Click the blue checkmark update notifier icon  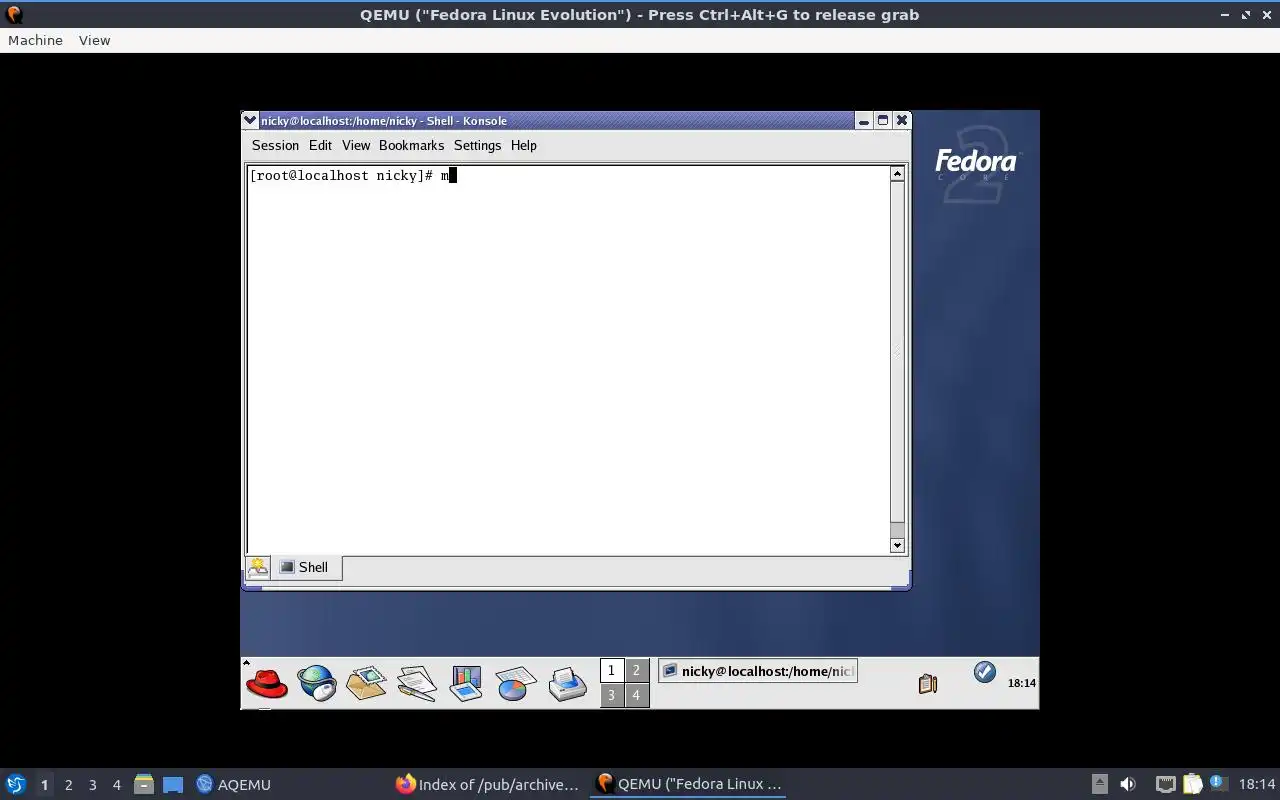(985, 672)
